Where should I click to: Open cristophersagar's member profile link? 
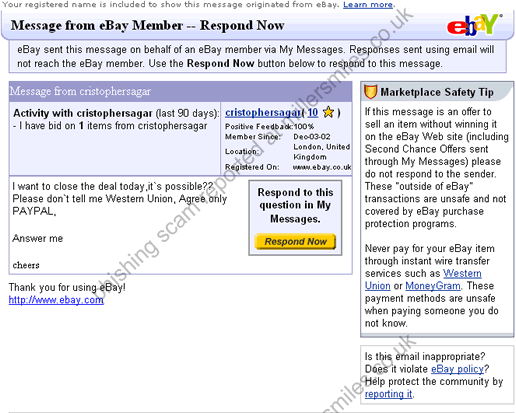[263, 113]
